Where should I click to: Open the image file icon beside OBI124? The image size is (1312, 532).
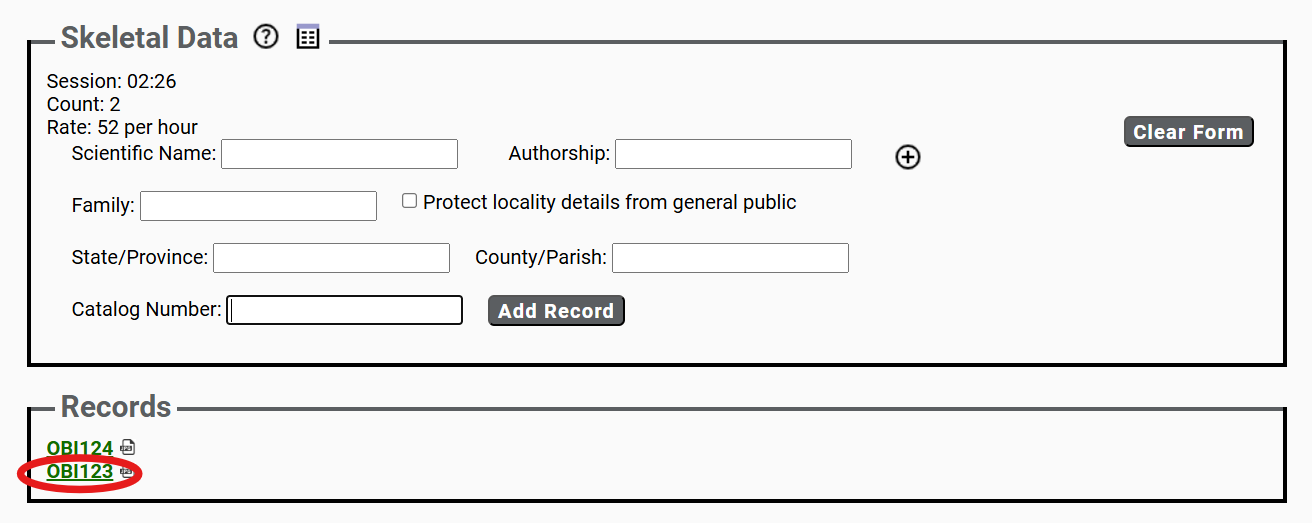coord(127,447)
